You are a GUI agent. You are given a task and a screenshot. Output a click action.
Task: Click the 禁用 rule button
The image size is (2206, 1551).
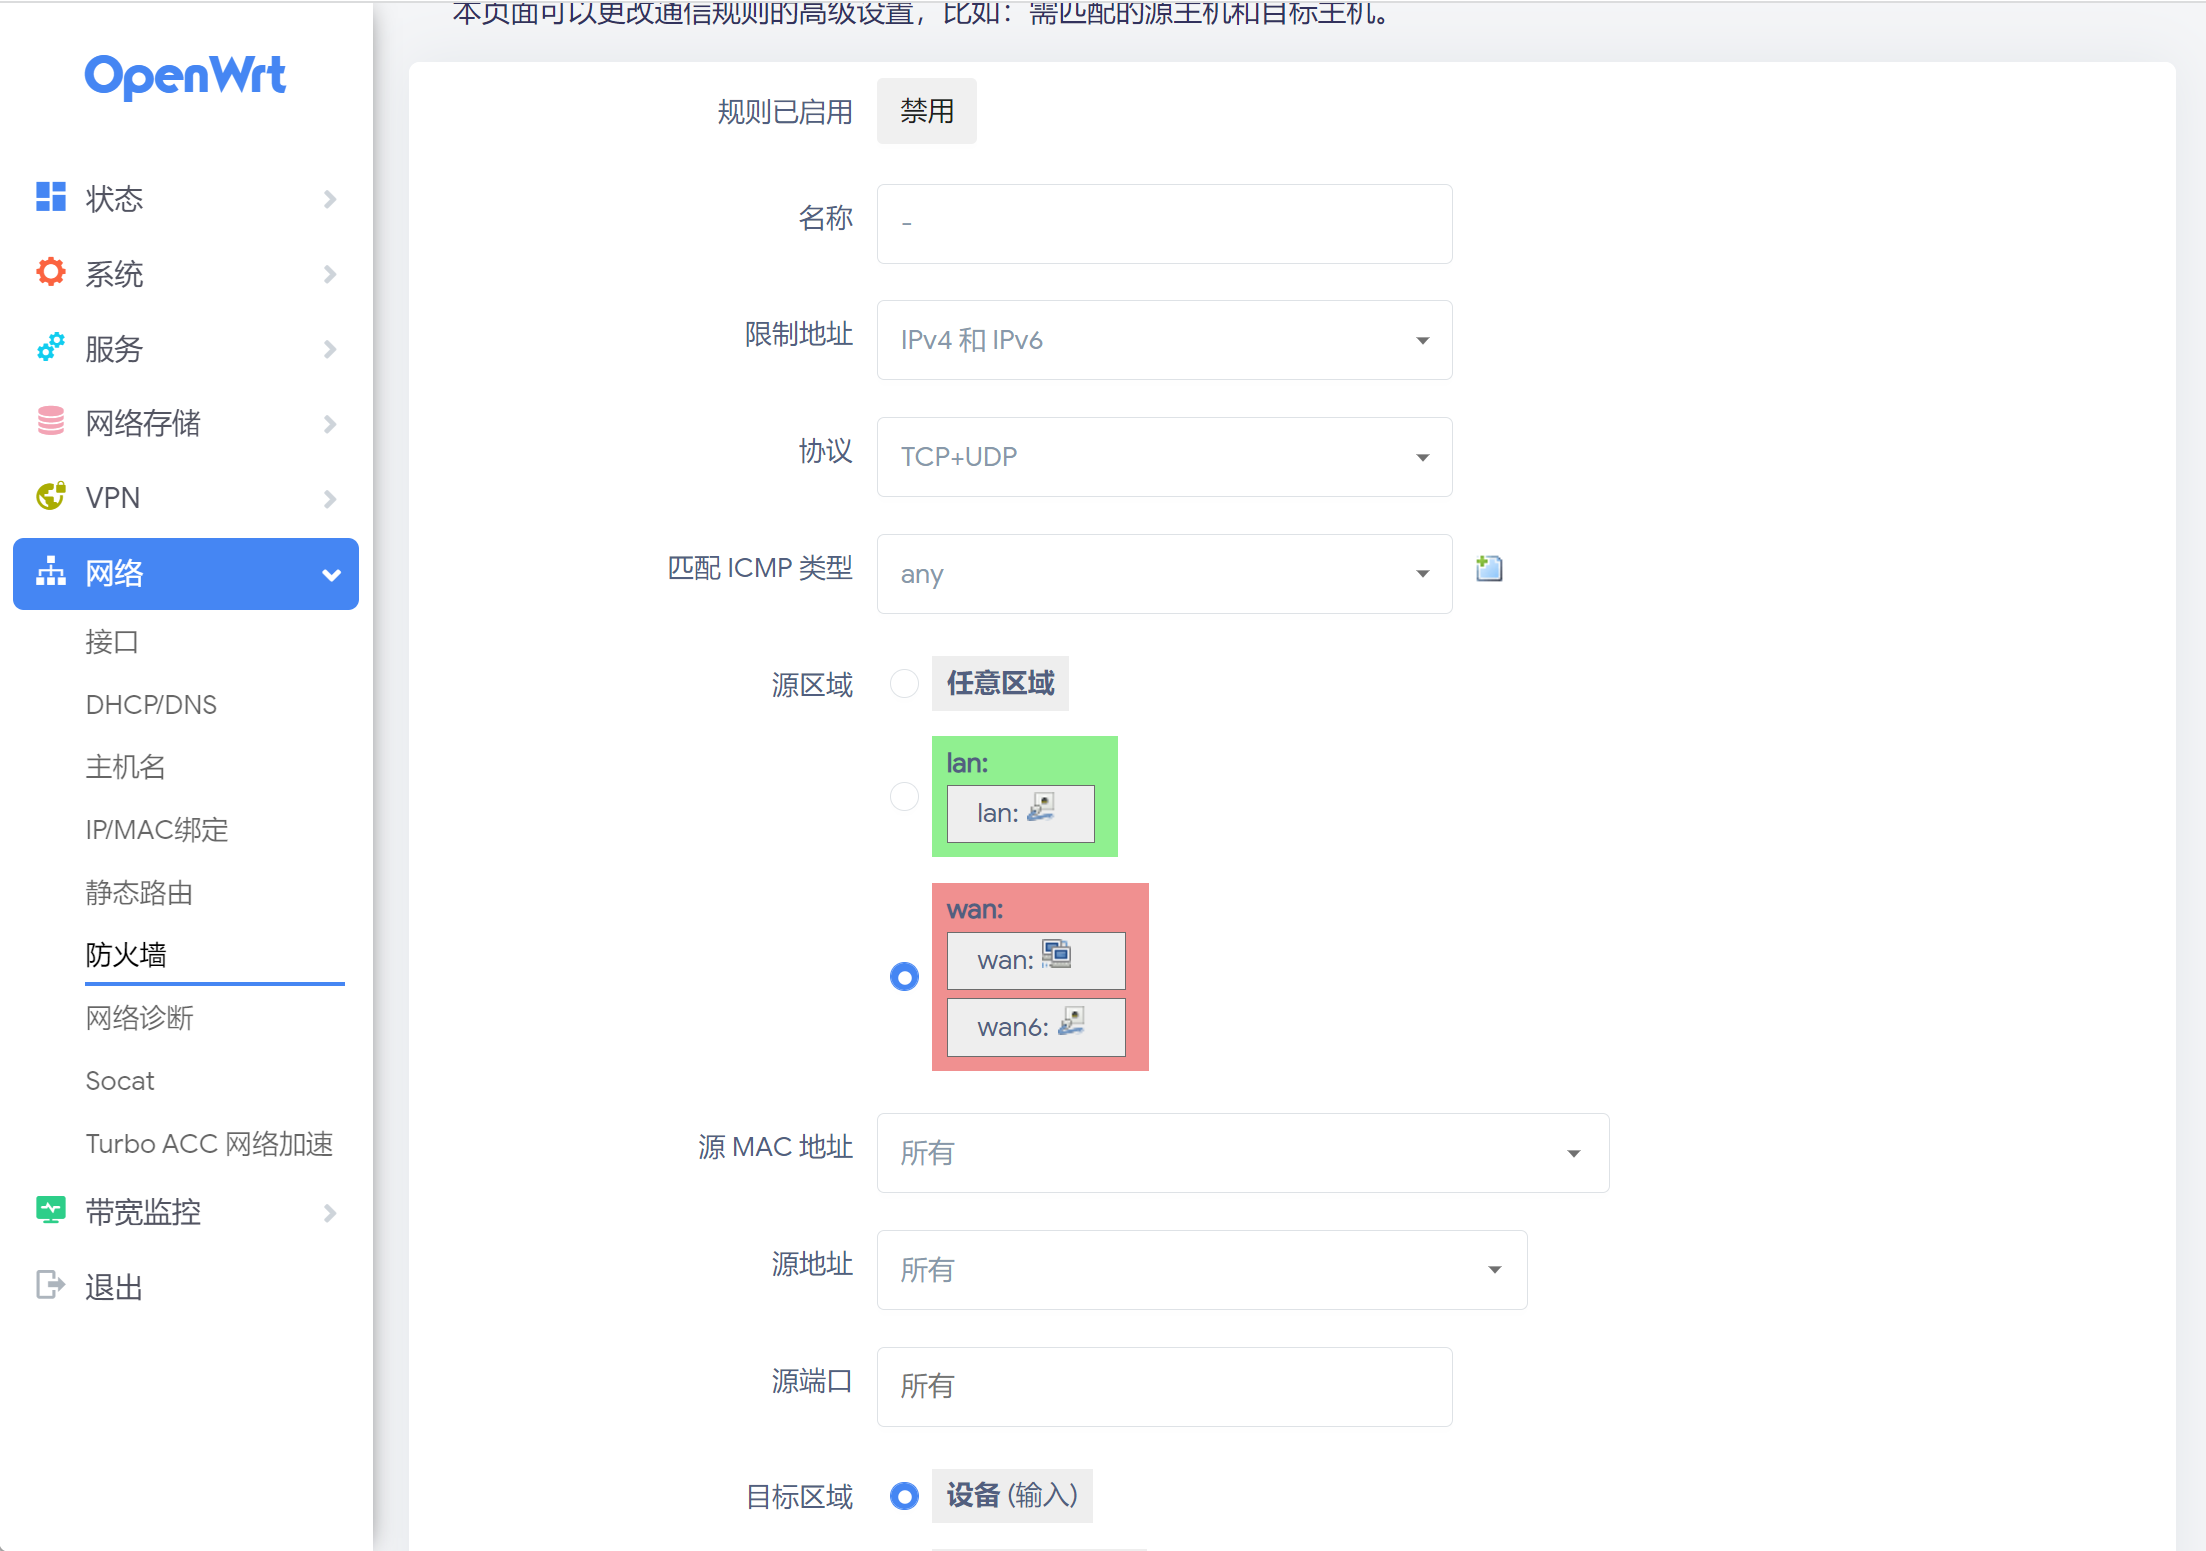click(927, 111)
